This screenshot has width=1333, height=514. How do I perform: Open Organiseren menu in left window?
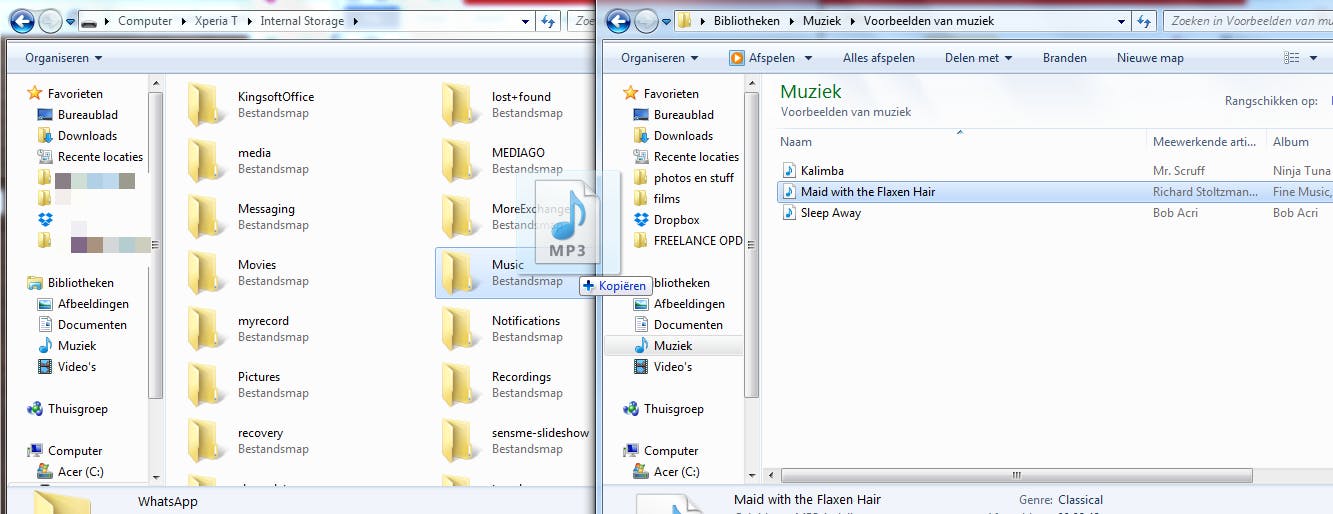coord(64,58)
